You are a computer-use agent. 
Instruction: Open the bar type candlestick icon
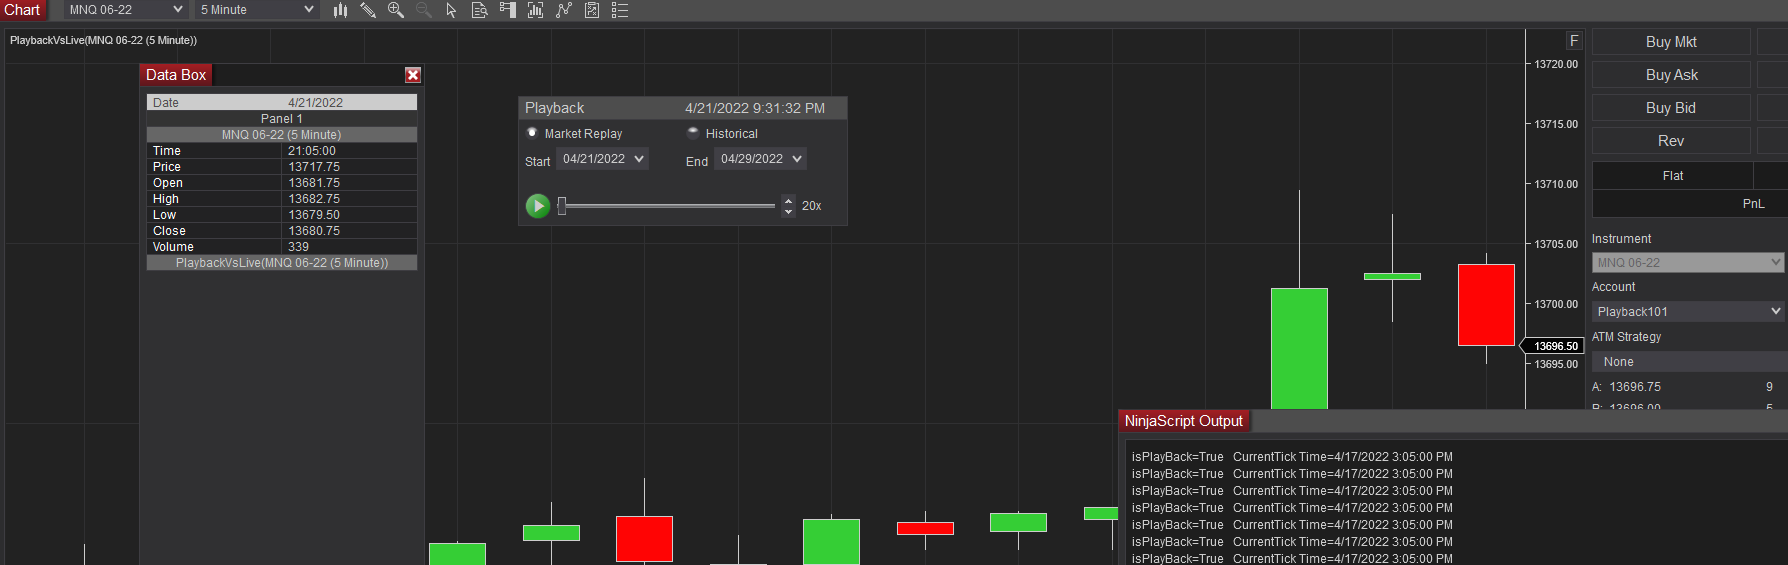pyautogui.click(x=340, y=10)
